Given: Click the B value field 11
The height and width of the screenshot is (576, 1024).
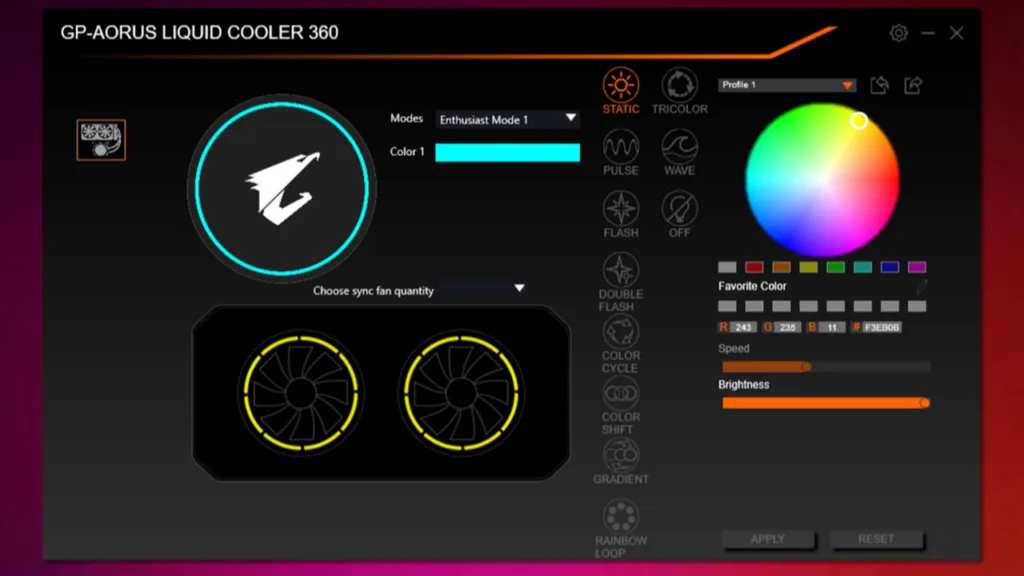Looking at the screenshot, I should (x=832, y=327).
